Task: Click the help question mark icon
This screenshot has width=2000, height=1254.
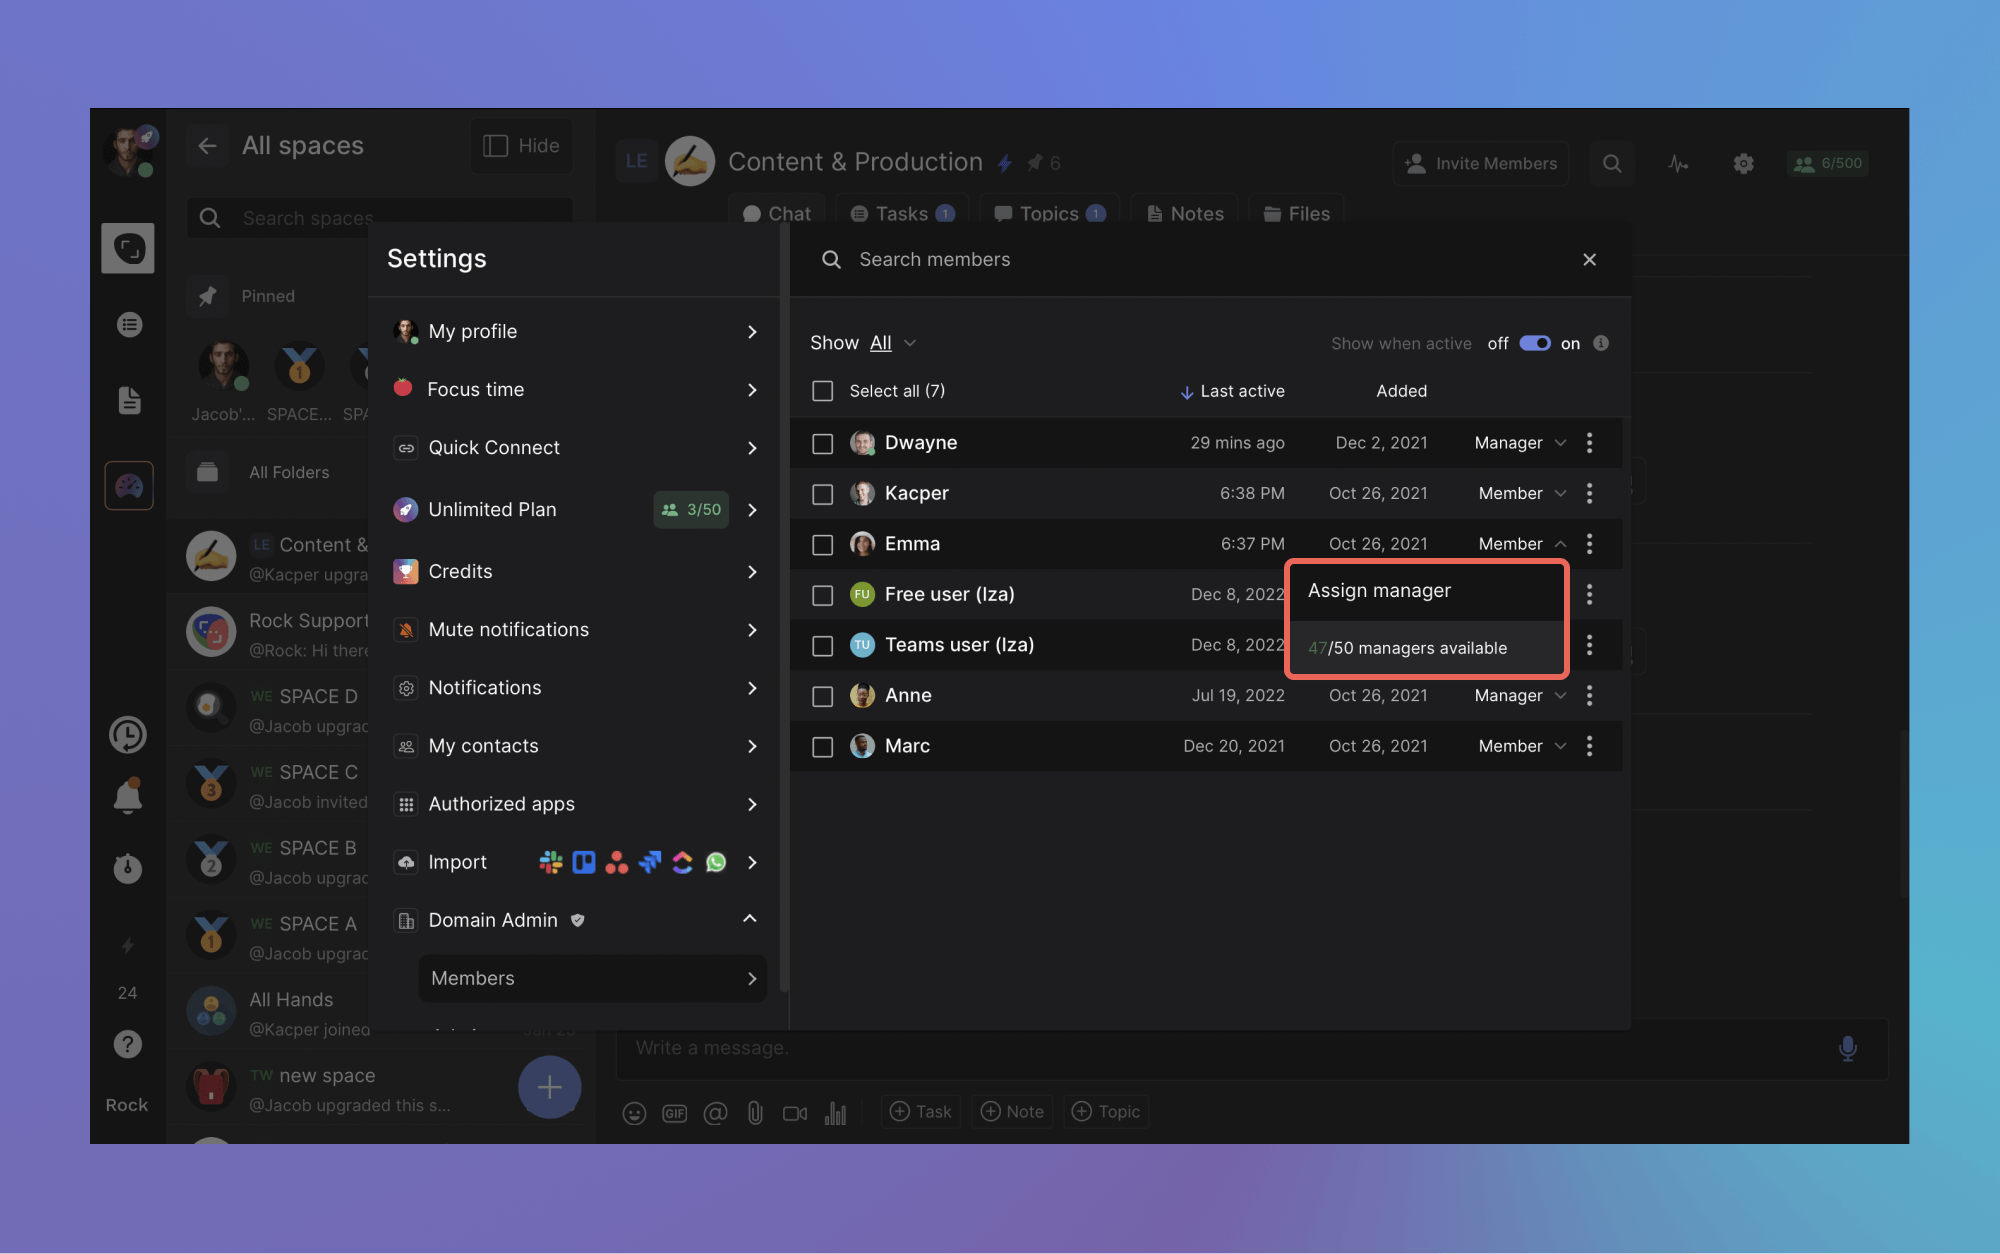Action: 128,1044
